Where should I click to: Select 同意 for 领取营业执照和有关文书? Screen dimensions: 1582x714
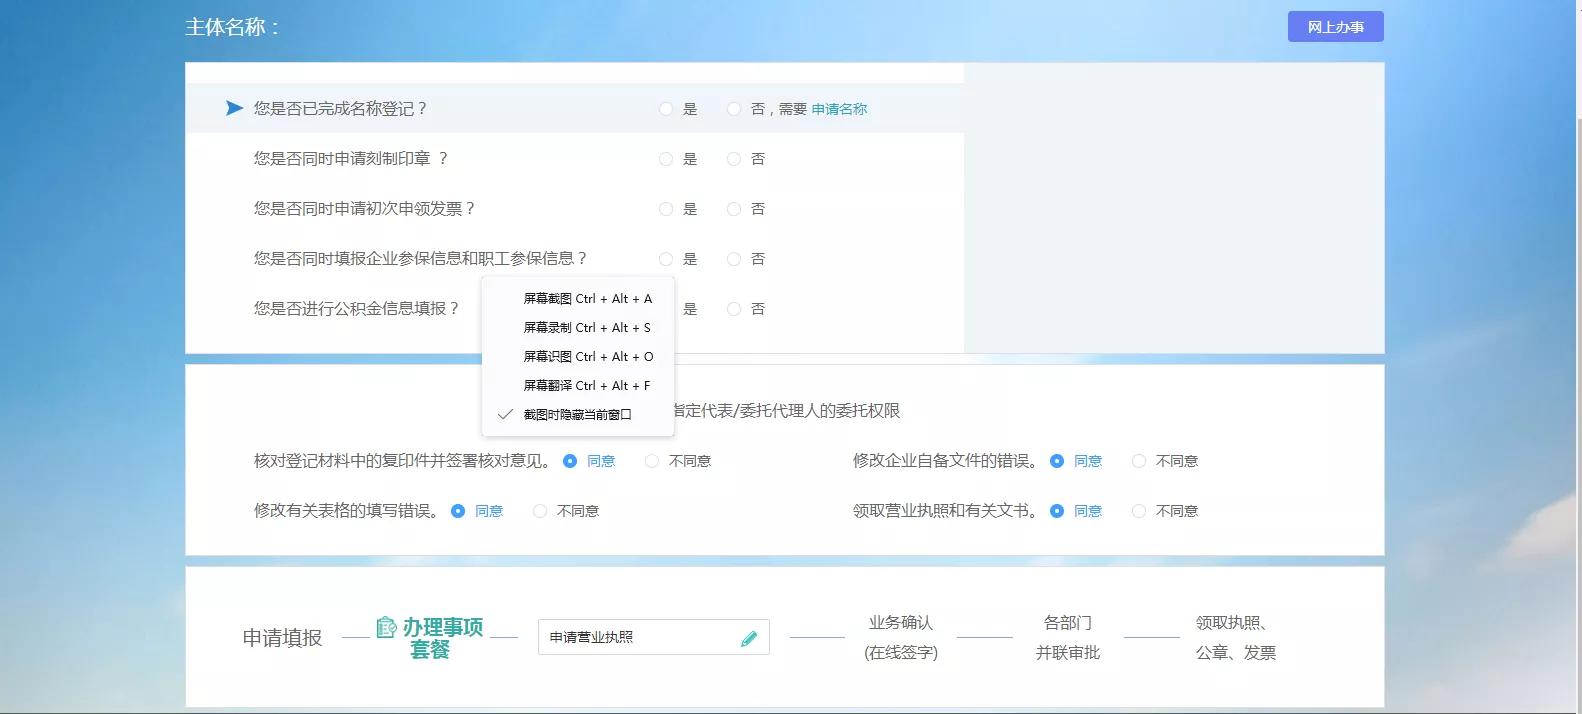(1057, 511)
